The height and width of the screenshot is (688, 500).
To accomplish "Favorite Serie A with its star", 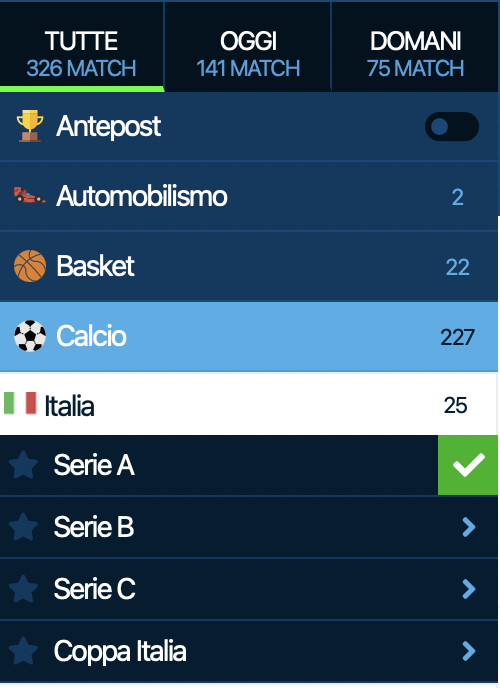I will [23, 465].
